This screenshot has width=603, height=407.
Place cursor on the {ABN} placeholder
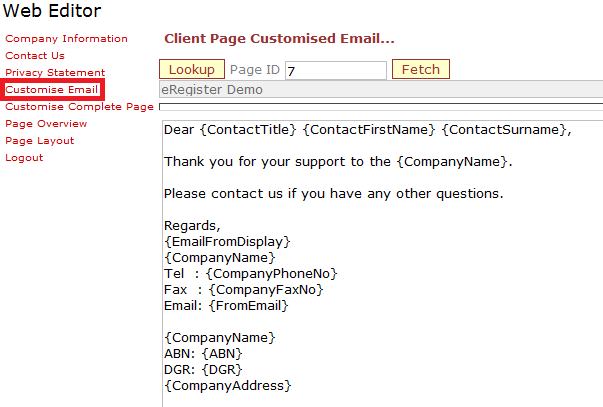(x=219, y=353)
